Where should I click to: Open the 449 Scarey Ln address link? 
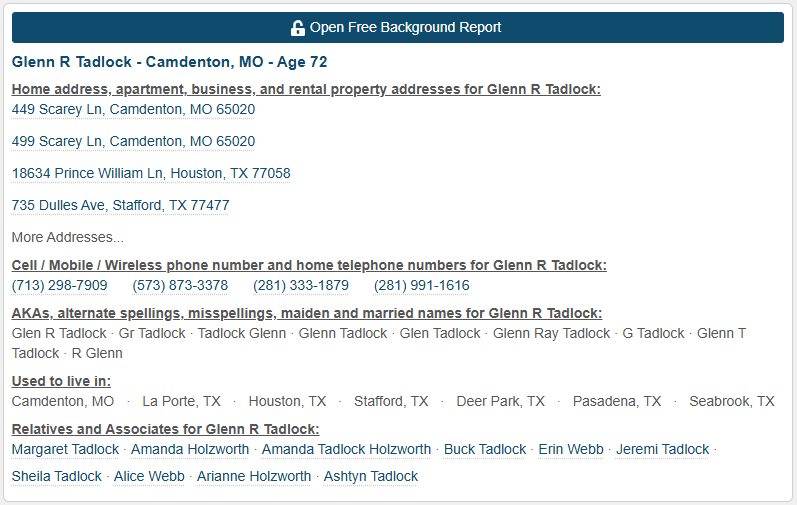tap(133, 109)
